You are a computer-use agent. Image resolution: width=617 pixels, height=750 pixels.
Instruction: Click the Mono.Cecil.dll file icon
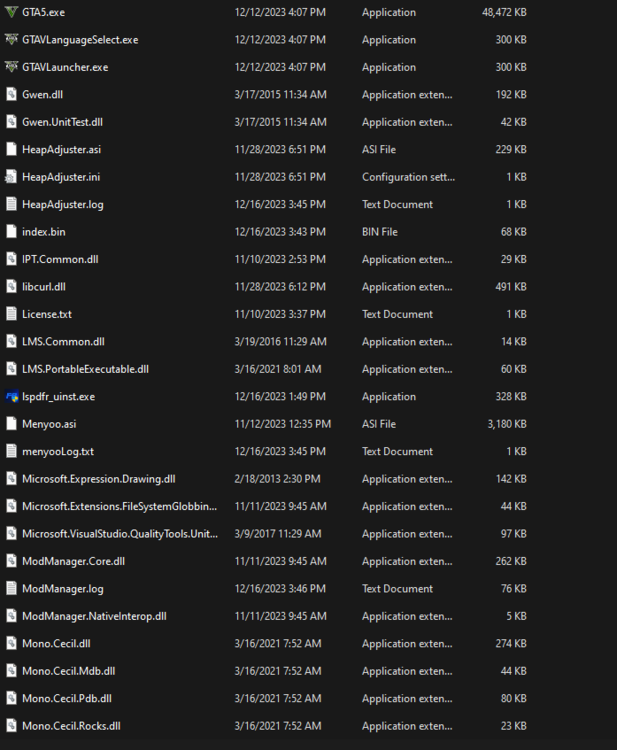(x=11, y=643)
